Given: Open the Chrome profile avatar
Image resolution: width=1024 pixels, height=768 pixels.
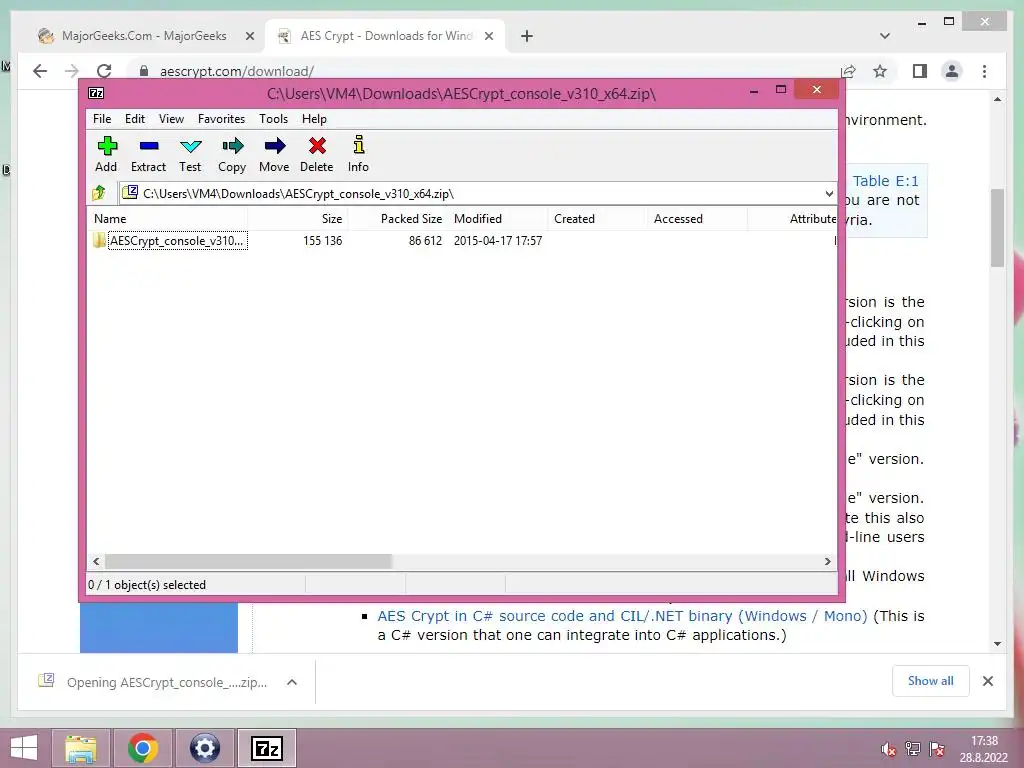Looking at the screenshot, I should (952, 71).
